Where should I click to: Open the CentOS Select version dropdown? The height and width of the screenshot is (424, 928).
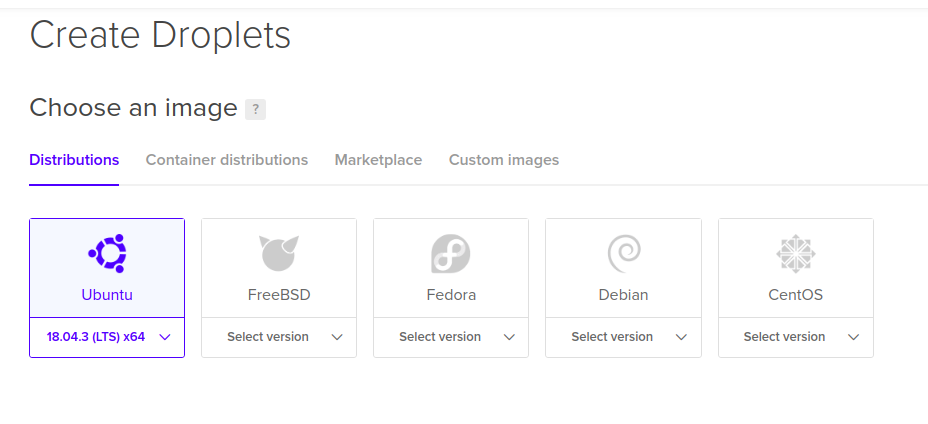pos(795,337)
